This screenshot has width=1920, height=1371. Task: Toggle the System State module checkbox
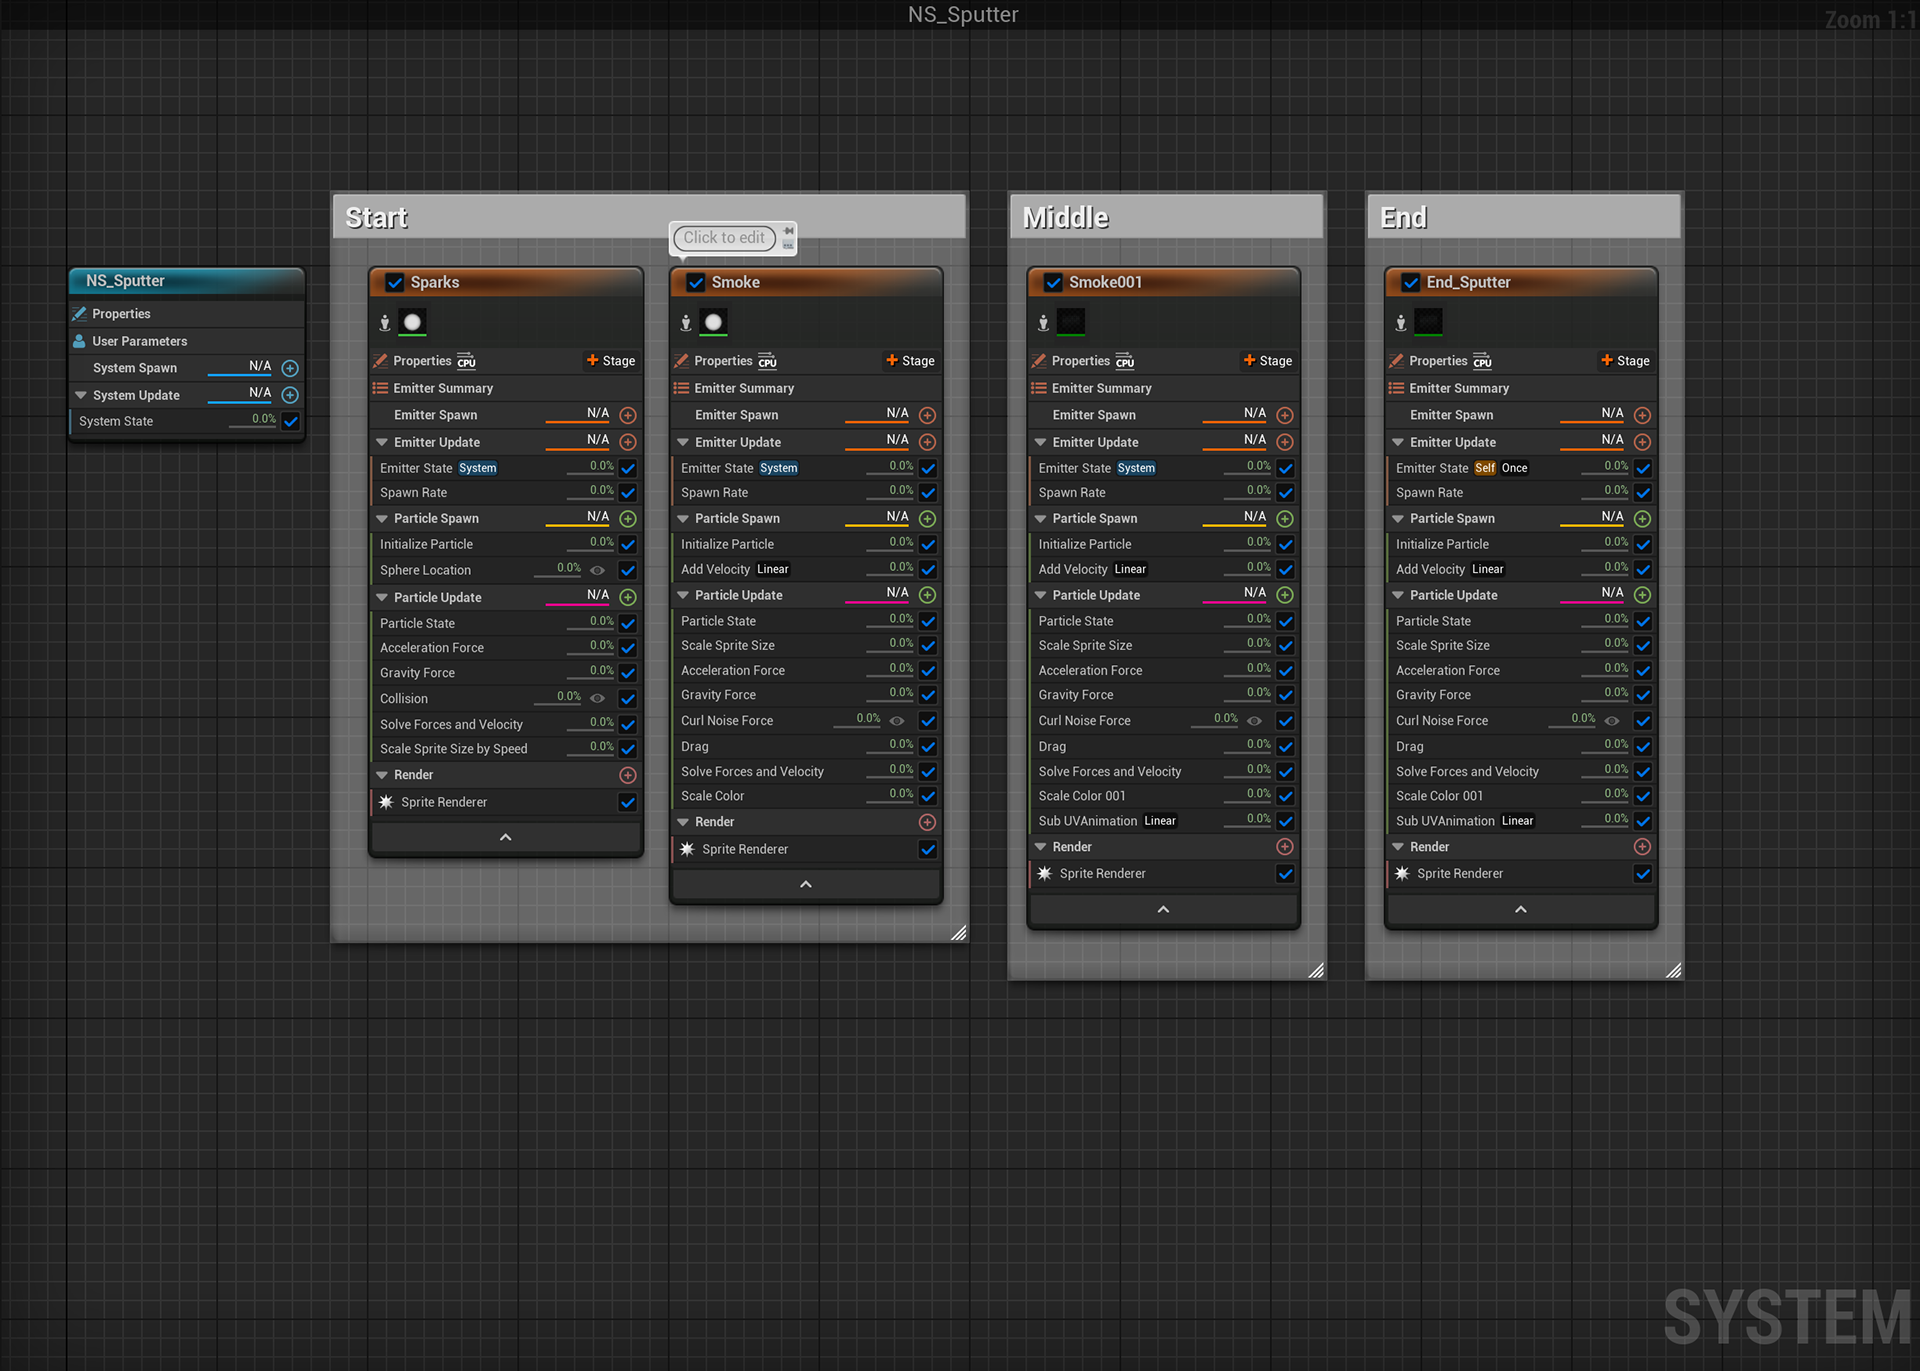(291, 421)
